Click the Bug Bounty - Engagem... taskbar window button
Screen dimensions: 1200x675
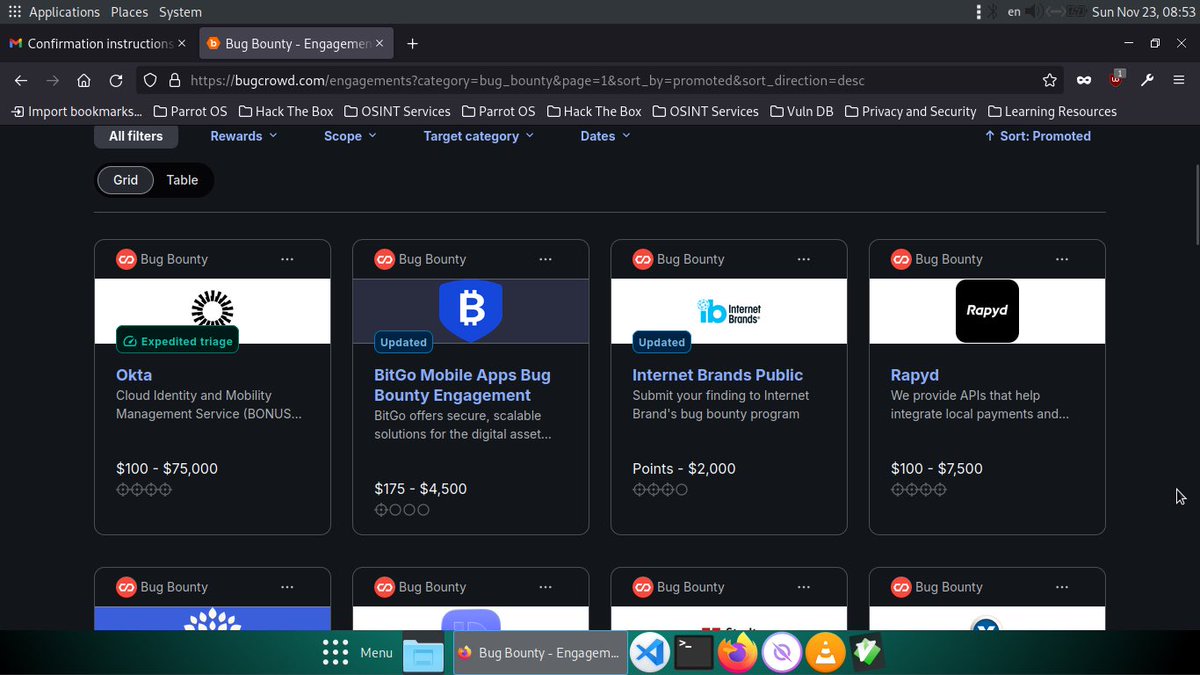click(541, 653)
